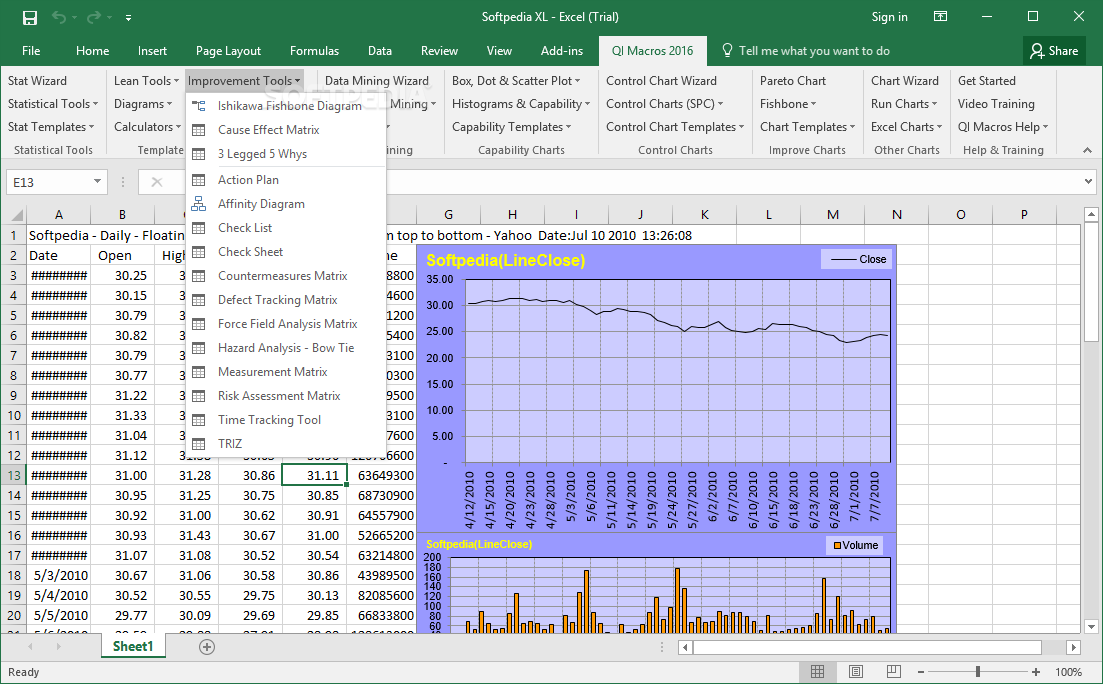Click the Save icon in the title bar
This screenshot has height=684, width=1103.
[30, 18]
